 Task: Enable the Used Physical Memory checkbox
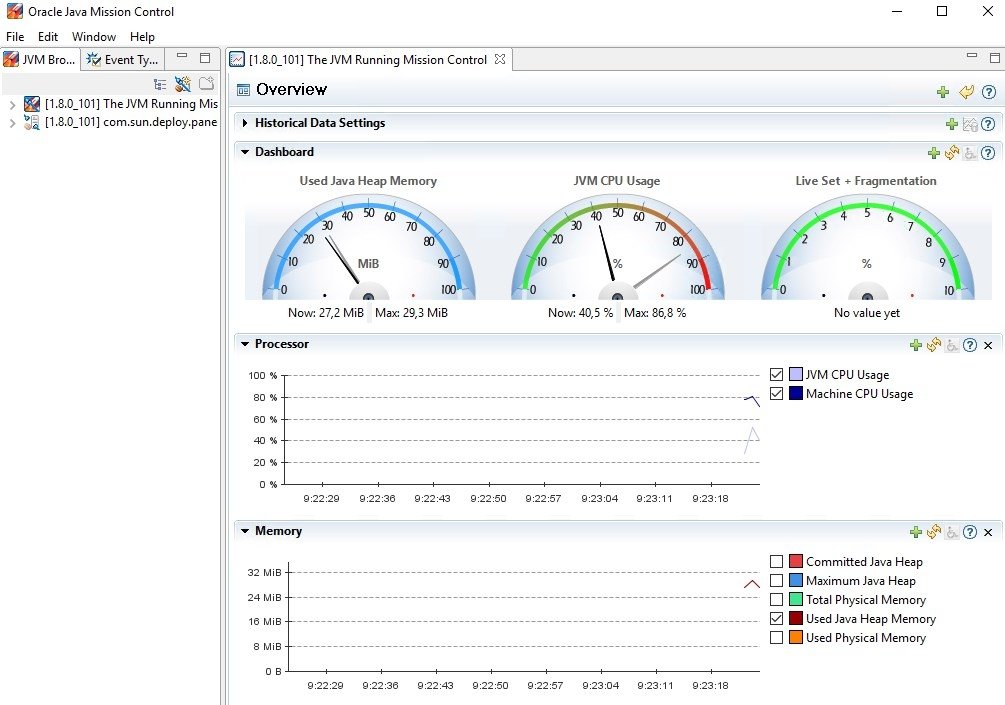pos(776,638)
